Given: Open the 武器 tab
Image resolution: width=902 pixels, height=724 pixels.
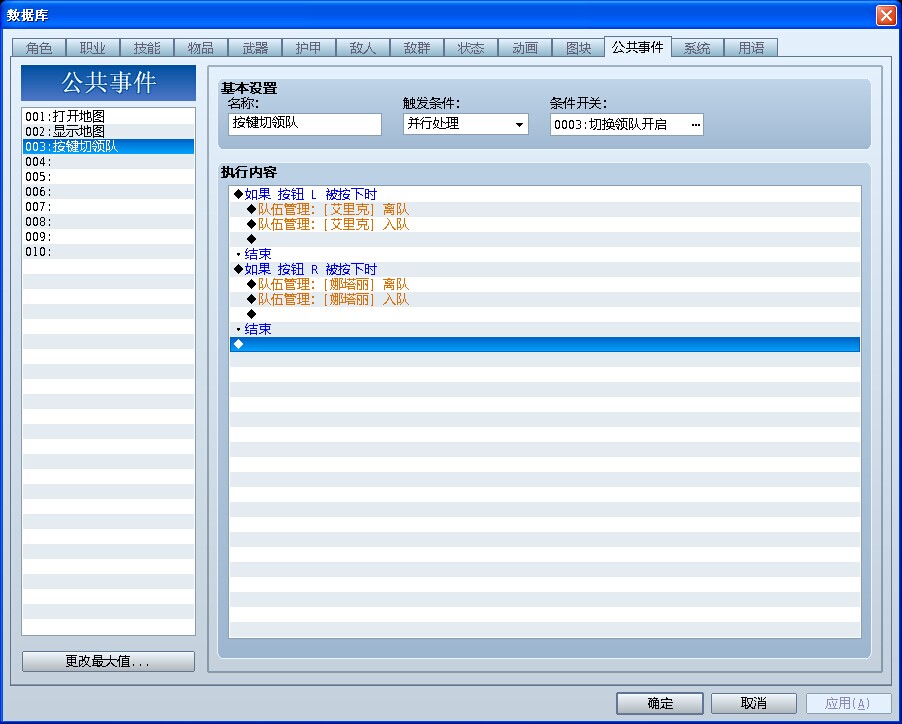Looking at the screenshot, I should pos(255,47).
